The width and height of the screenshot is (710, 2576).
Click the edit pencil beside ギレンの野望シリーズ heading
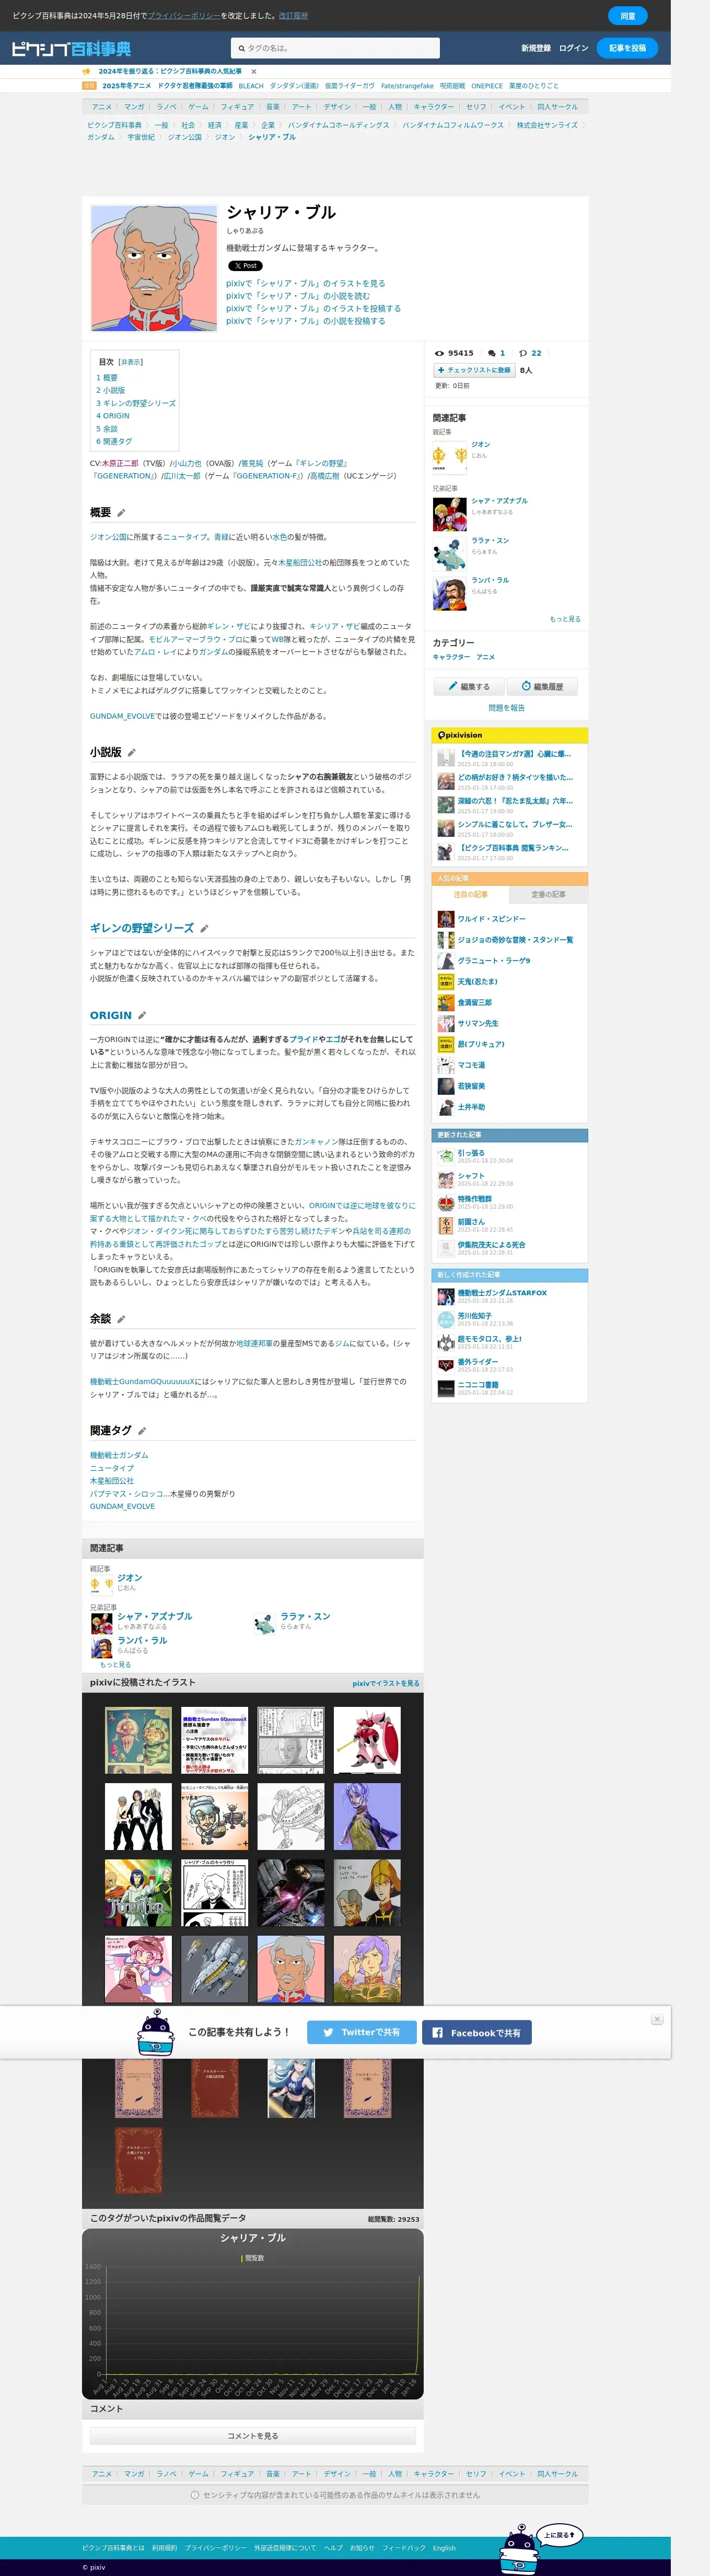pyautogui.click(x=204, y=929)
